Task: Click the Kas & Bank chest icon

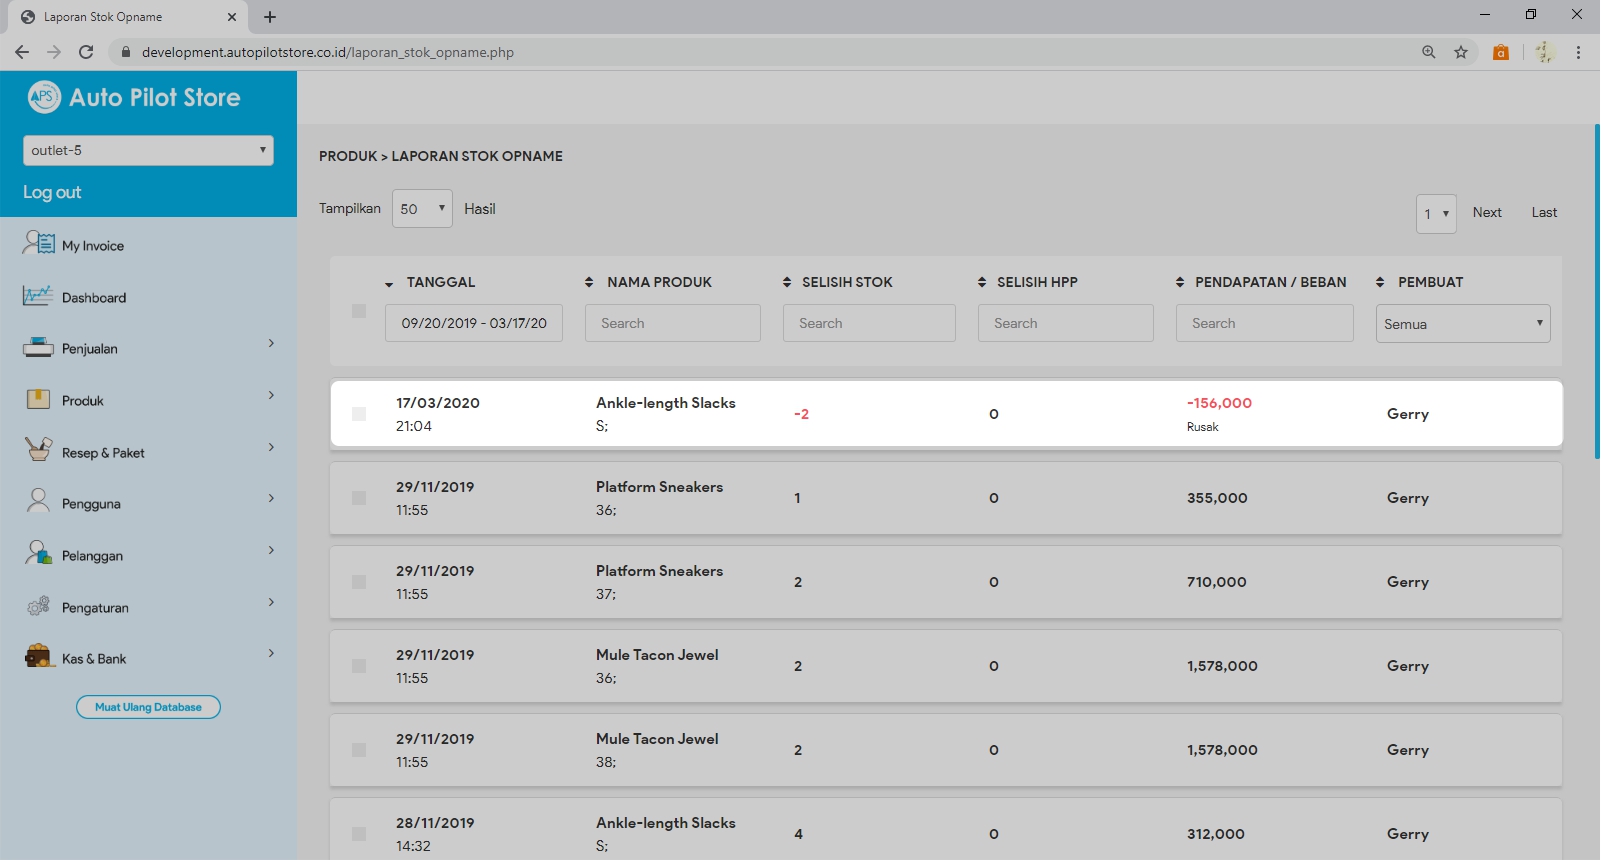Action: [39, 657]
